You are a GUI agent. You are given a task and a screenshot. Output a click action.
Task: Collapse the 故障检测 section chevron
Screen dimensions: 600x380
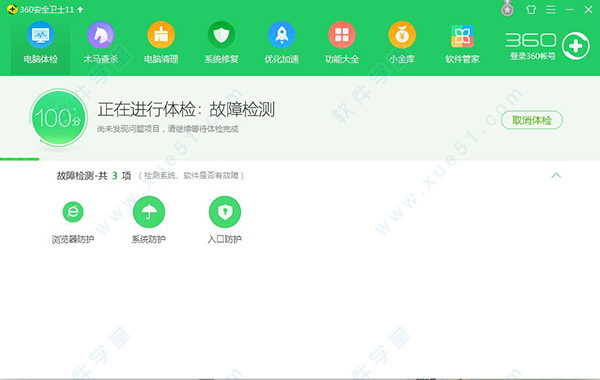click(556, 175)
